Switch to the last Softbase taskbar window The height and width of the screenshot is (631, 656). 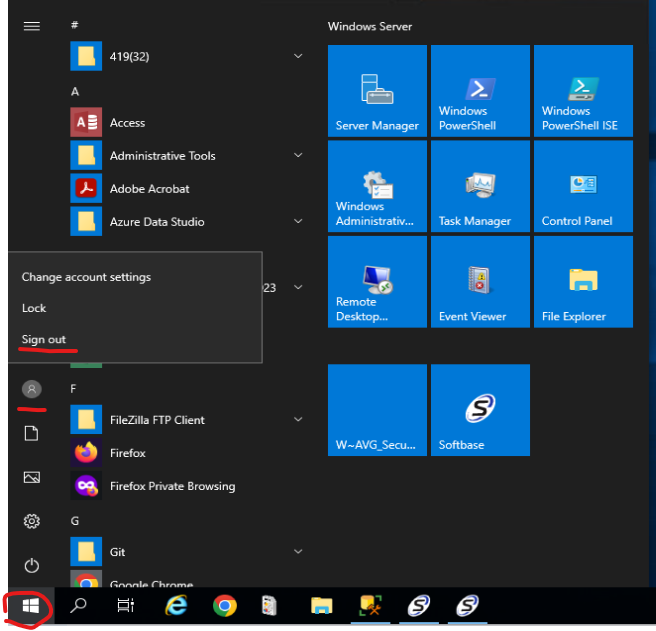[x=467, y=605]
